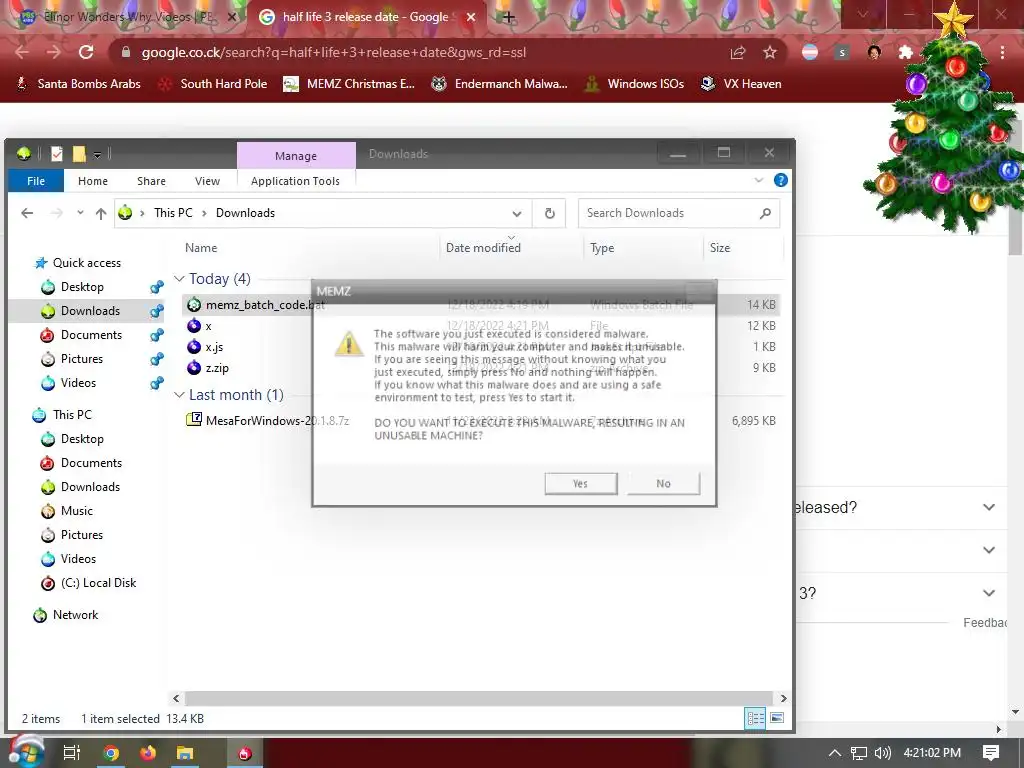1024x768 pixels.
Task: Open the Quick Access Toolbar customize dropdown
Action: (x=97, y=154)
